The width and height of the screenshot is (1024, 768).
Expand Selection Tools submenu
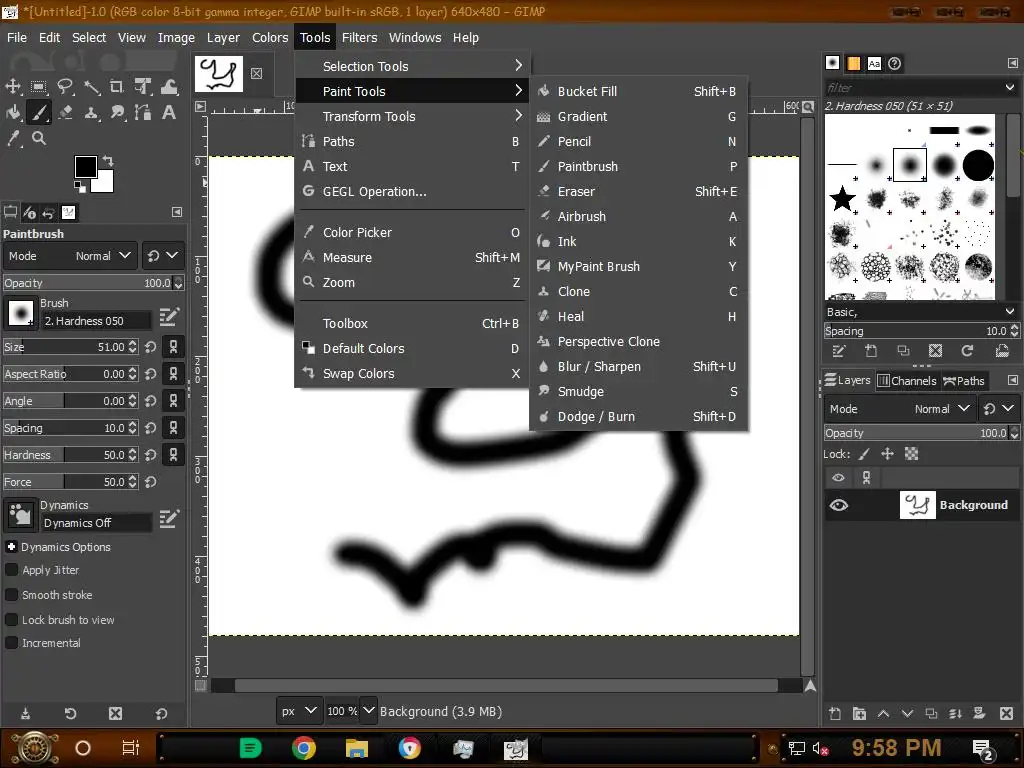411,66
